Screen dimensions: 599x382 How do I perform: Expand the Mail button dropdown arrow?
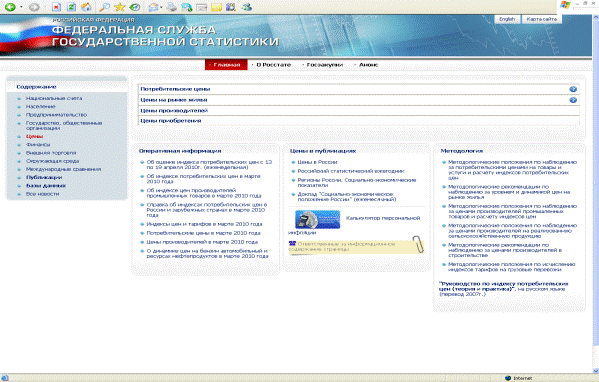tap(161, 7)
